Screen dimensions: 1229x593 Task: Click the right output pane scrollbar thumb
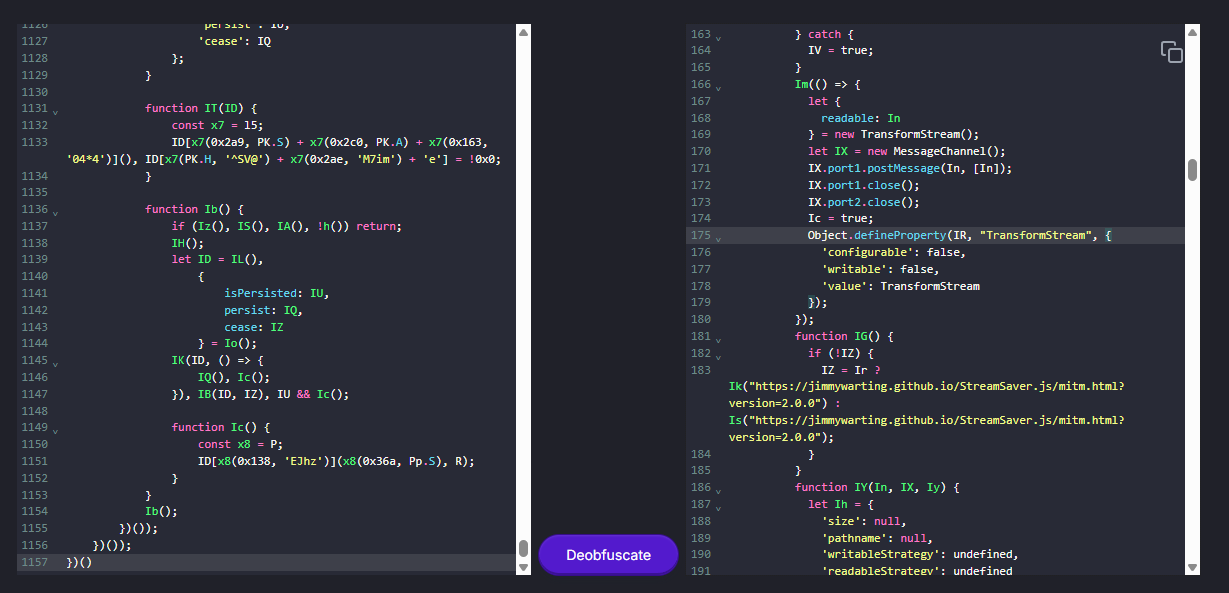tap(1192, 170)
